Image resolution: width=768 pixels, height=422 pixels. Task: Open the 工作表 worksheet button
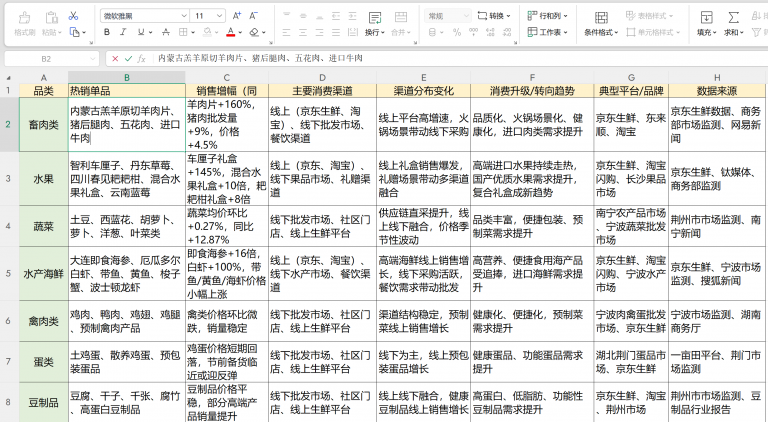click(x=547, y=32)
